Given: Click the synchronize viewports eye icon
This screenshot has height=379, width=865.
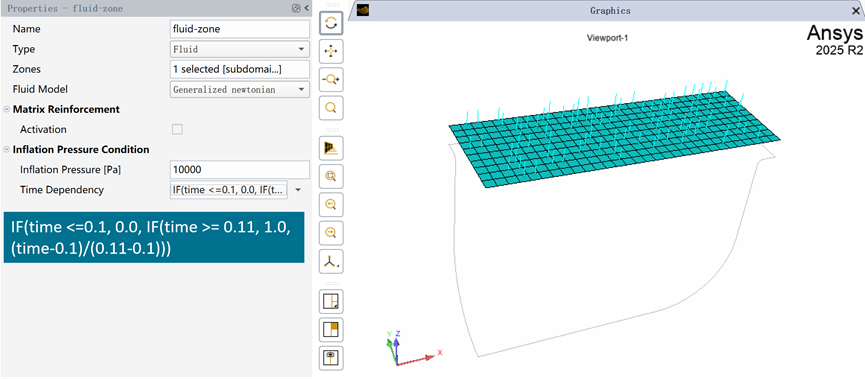Looking at the screenshot, I should 331,357.
